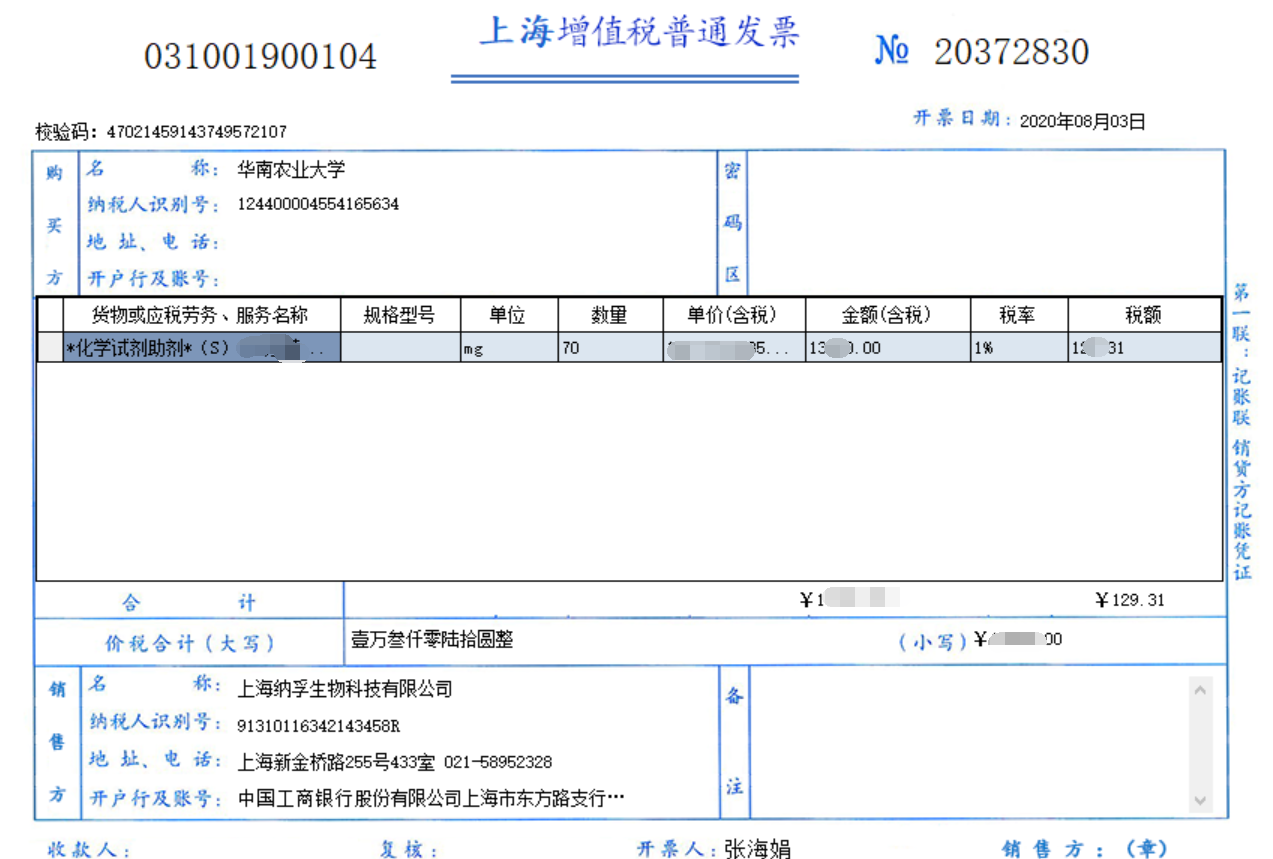The width and height of the screenshot is (1273, 859).
Task: Click the empty specification cell in the item row
Action: click(x=400, y=348)
